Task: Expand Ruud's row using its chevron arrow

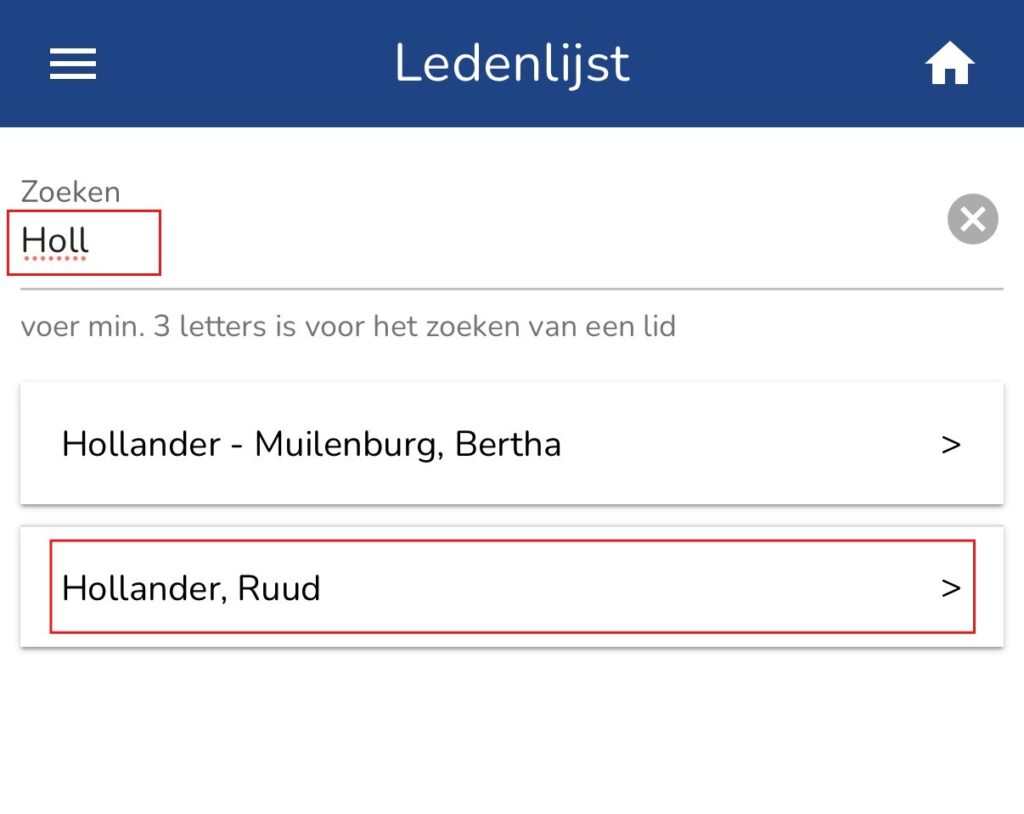Action: pos(951,588)
